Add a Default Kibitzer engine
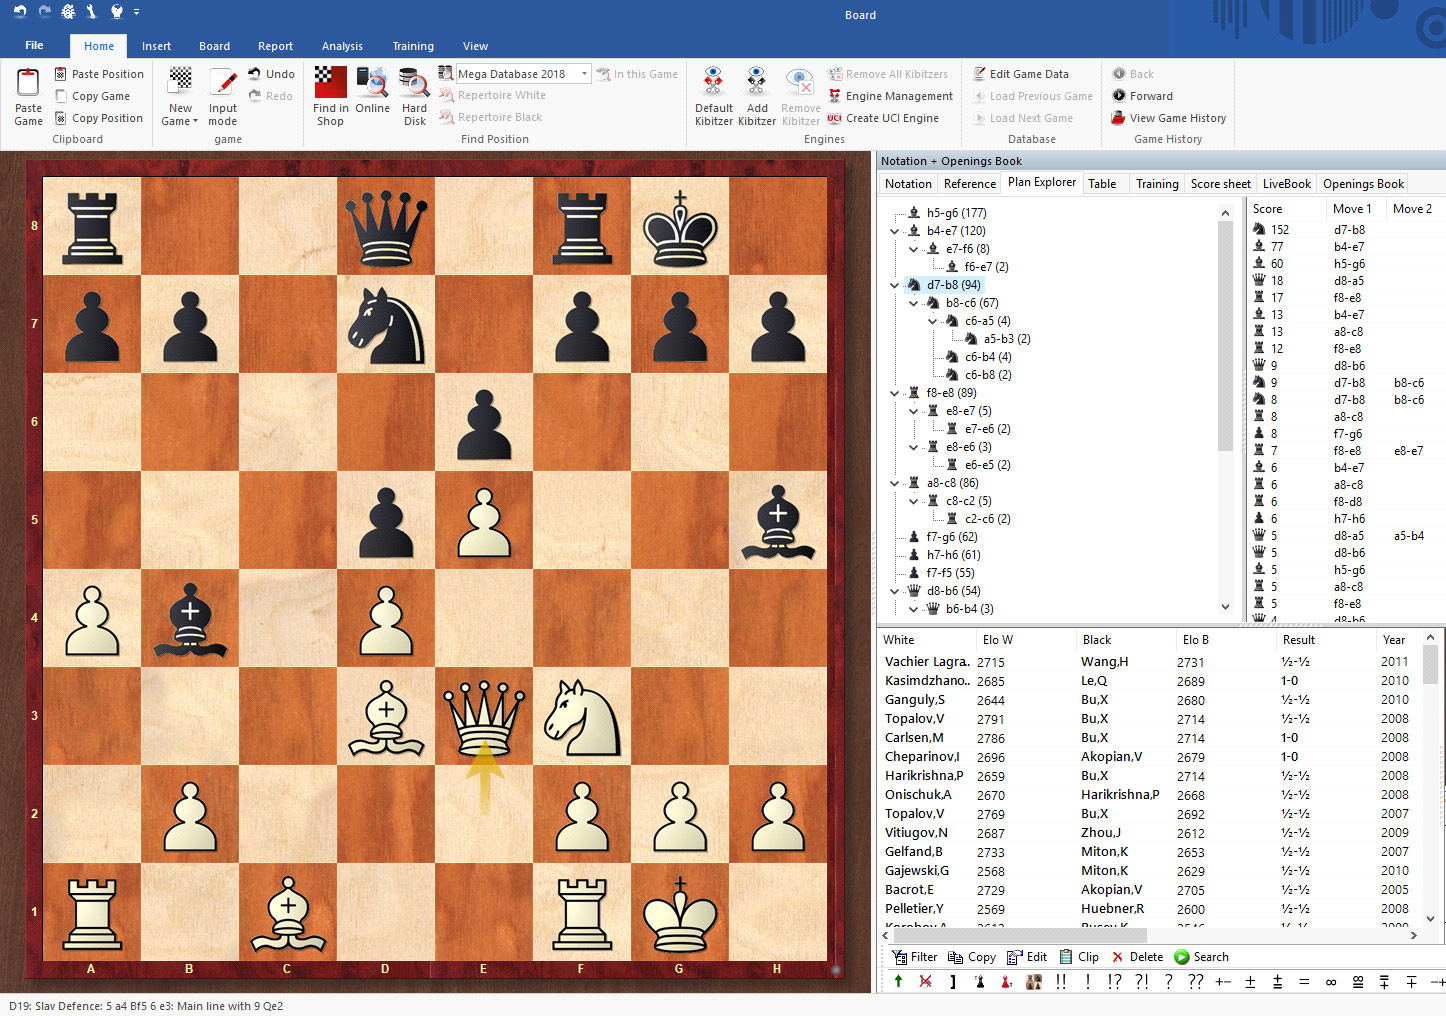Screen dimensions: 1446x1016 point(713,95)
